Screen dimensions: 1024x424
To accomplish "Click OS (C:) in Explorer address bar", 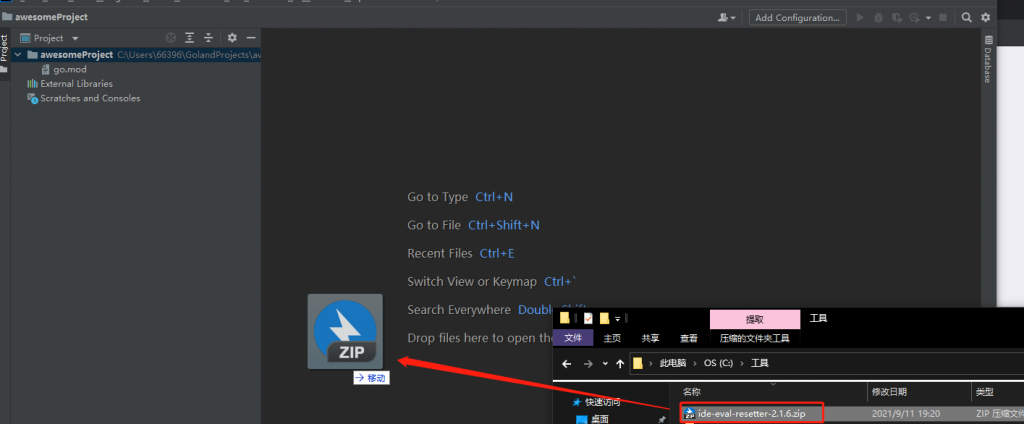I will [x=718, y=363].
